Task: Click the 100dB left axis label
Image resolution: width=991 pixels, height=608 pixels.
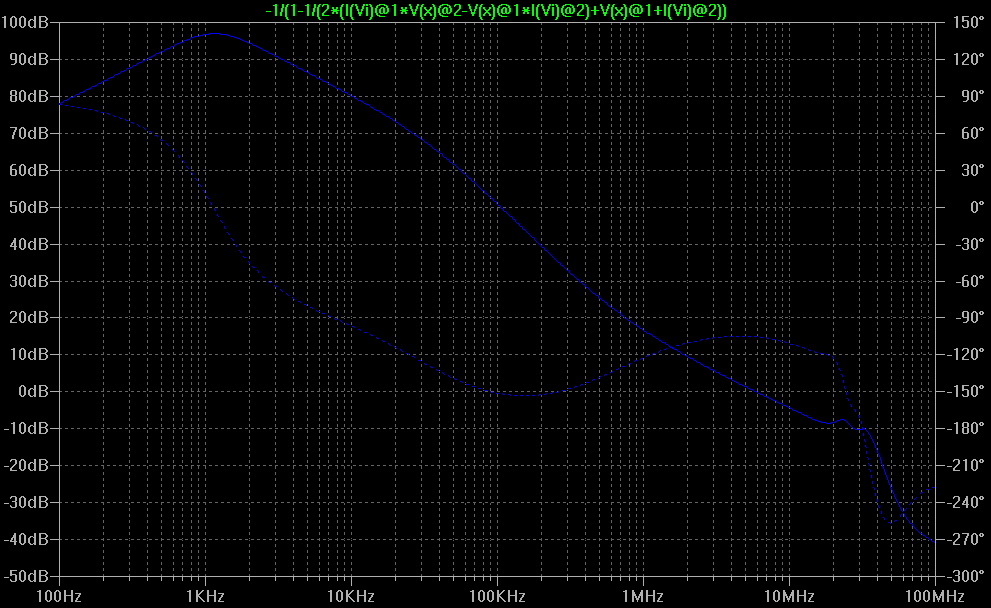Action: 25,23
